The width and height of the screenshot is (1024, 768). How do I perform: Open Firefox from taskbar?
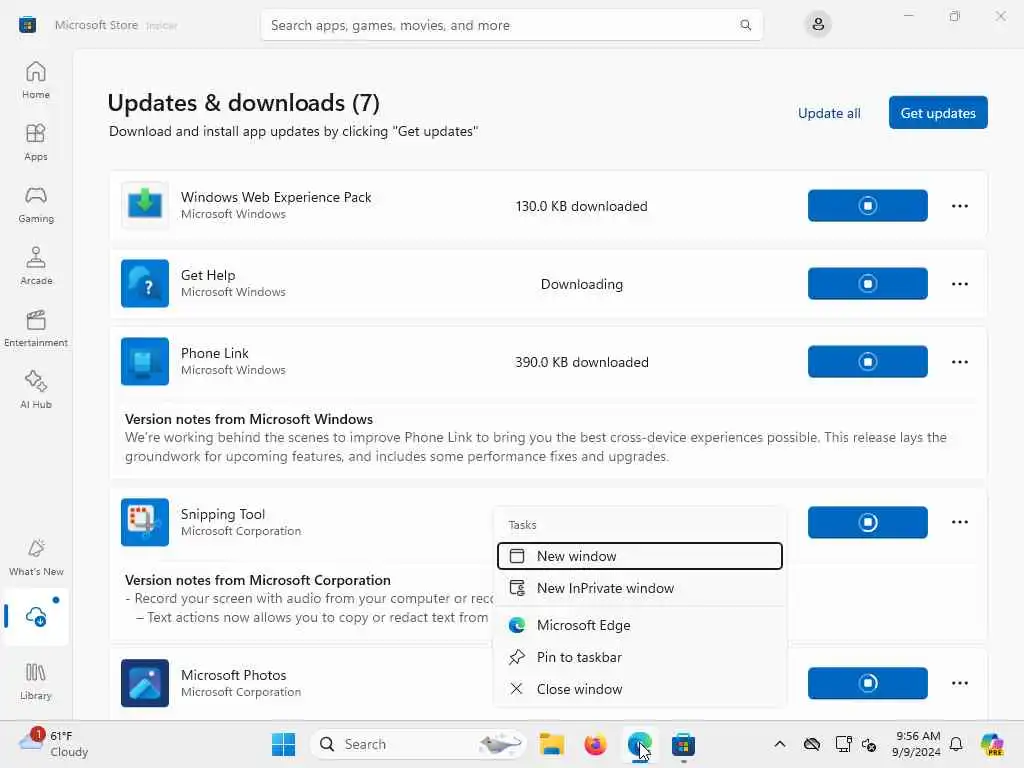595,744
